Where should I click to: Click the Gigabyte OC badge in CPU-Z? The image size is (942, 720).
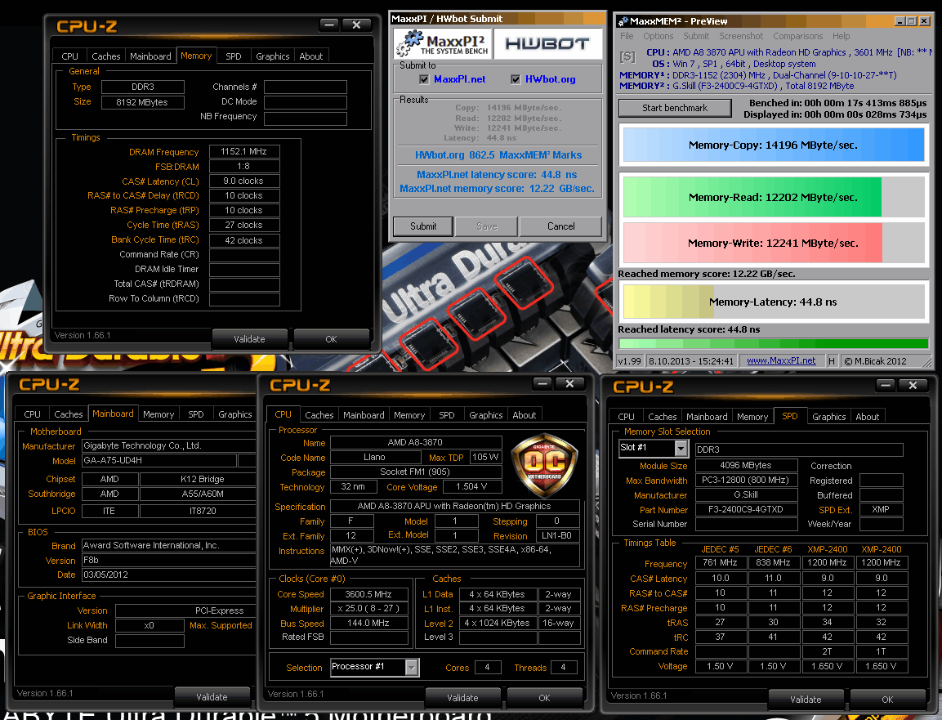coord(545,464)
